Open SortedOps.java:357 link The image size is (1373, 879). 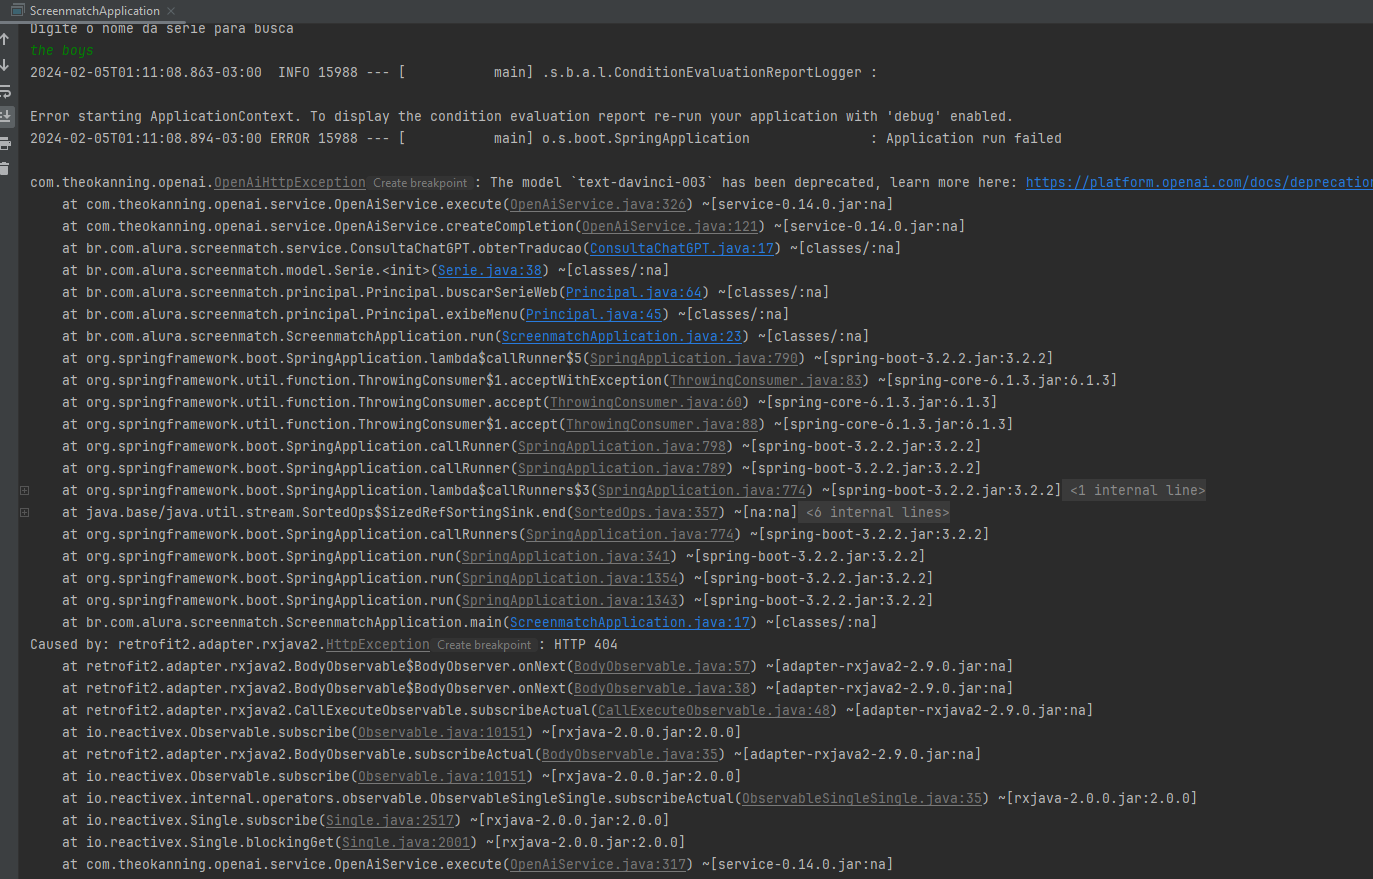(x=646, y=512)
